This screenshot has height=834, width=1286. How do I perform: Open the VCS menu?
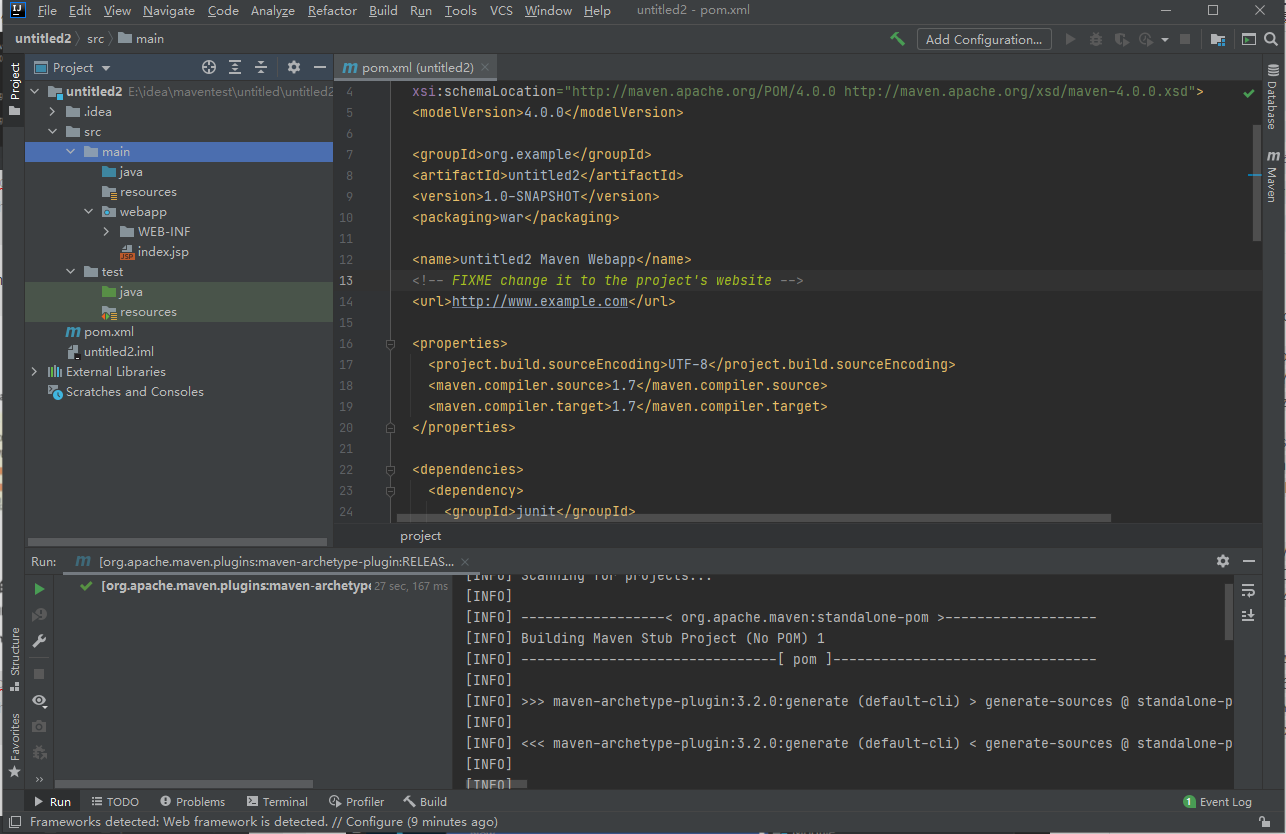(501, 11)
